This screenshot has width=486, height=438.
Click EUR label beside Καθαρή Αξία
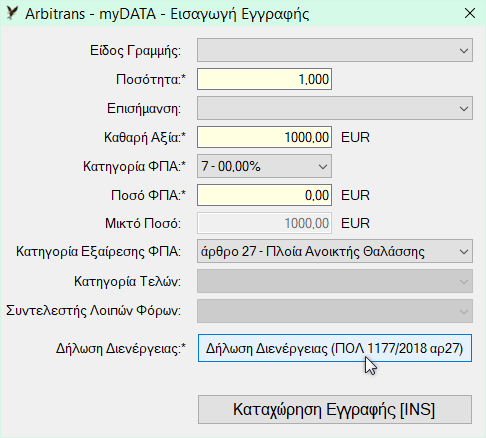click(355, 137)
